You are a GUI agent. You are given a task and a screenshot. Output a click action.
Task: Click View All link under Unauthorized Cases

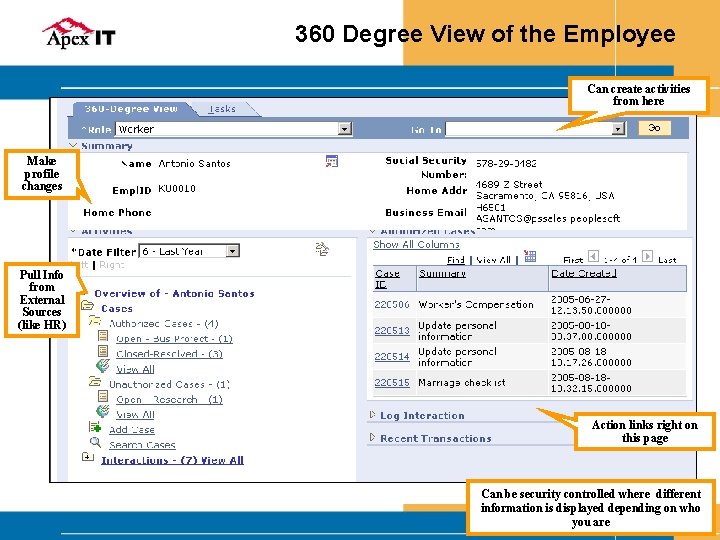click(x=135, y=415)
